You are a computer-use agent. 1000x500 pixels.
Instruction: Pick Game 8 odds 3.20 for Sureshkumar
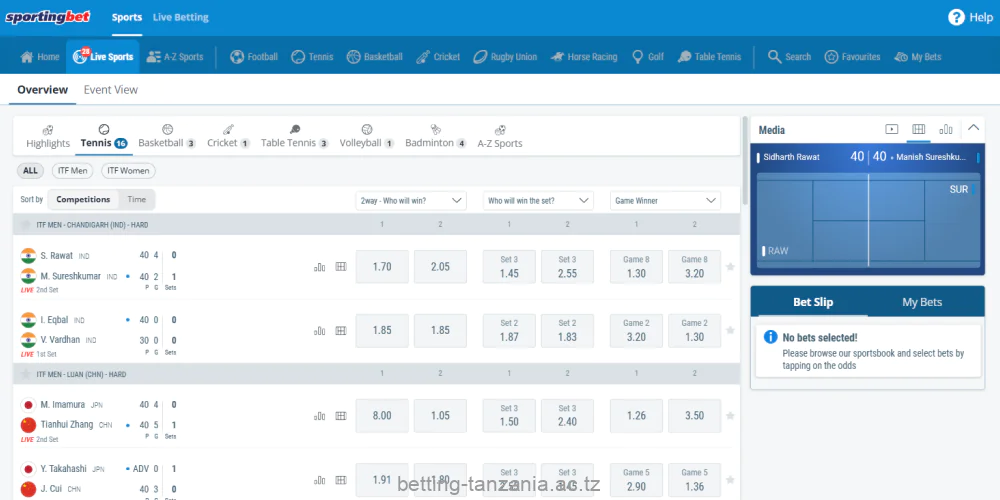695,267
